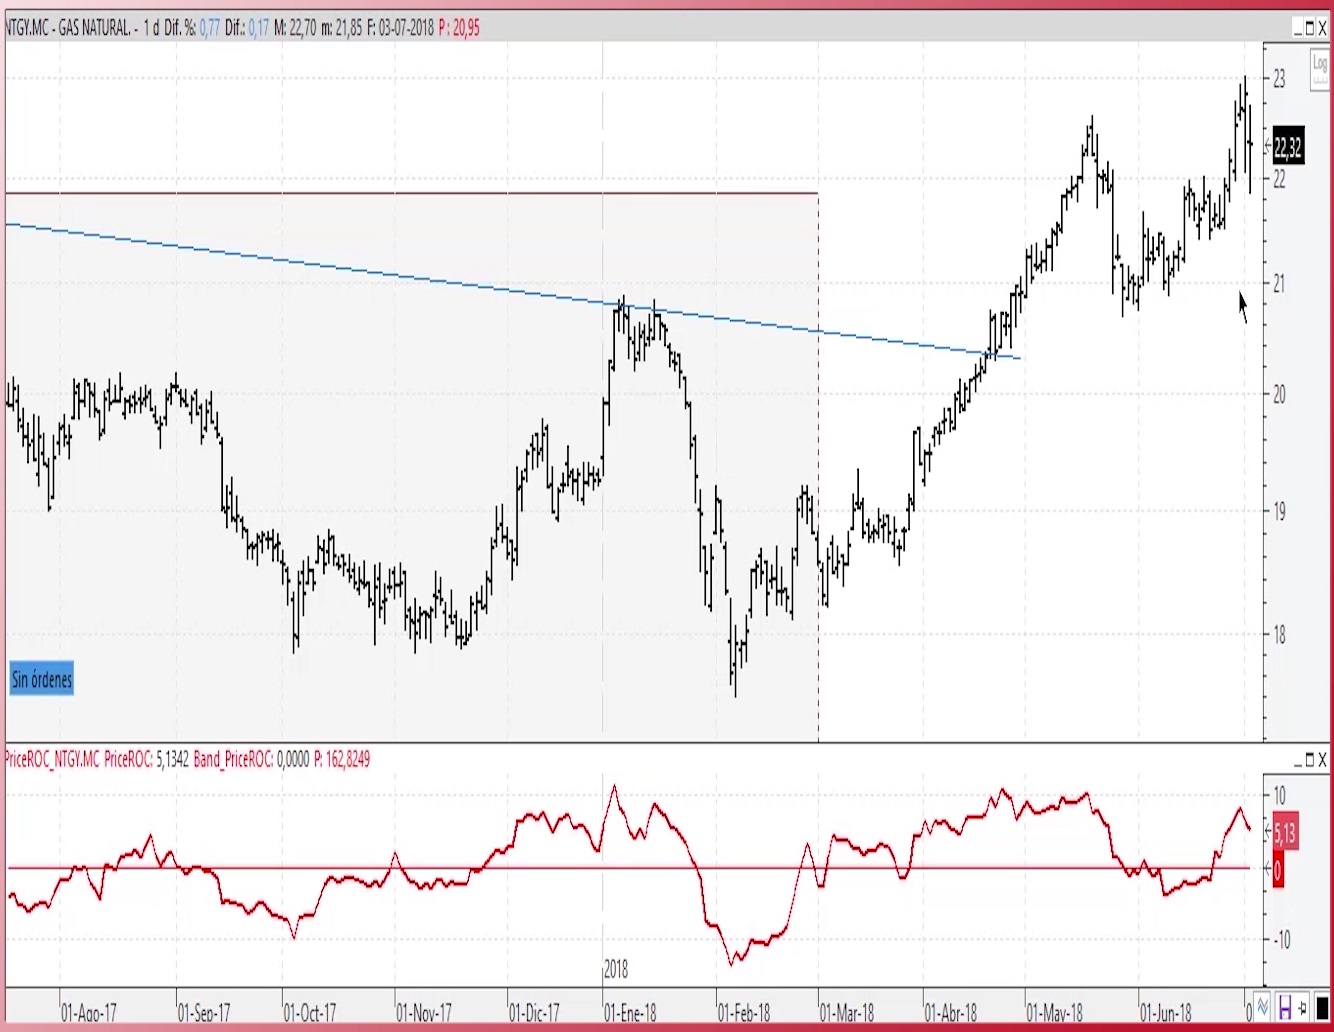Click the 01-May-18 date label
Screen dimensions: 1334x1032
click(x=1055, y=1012)
